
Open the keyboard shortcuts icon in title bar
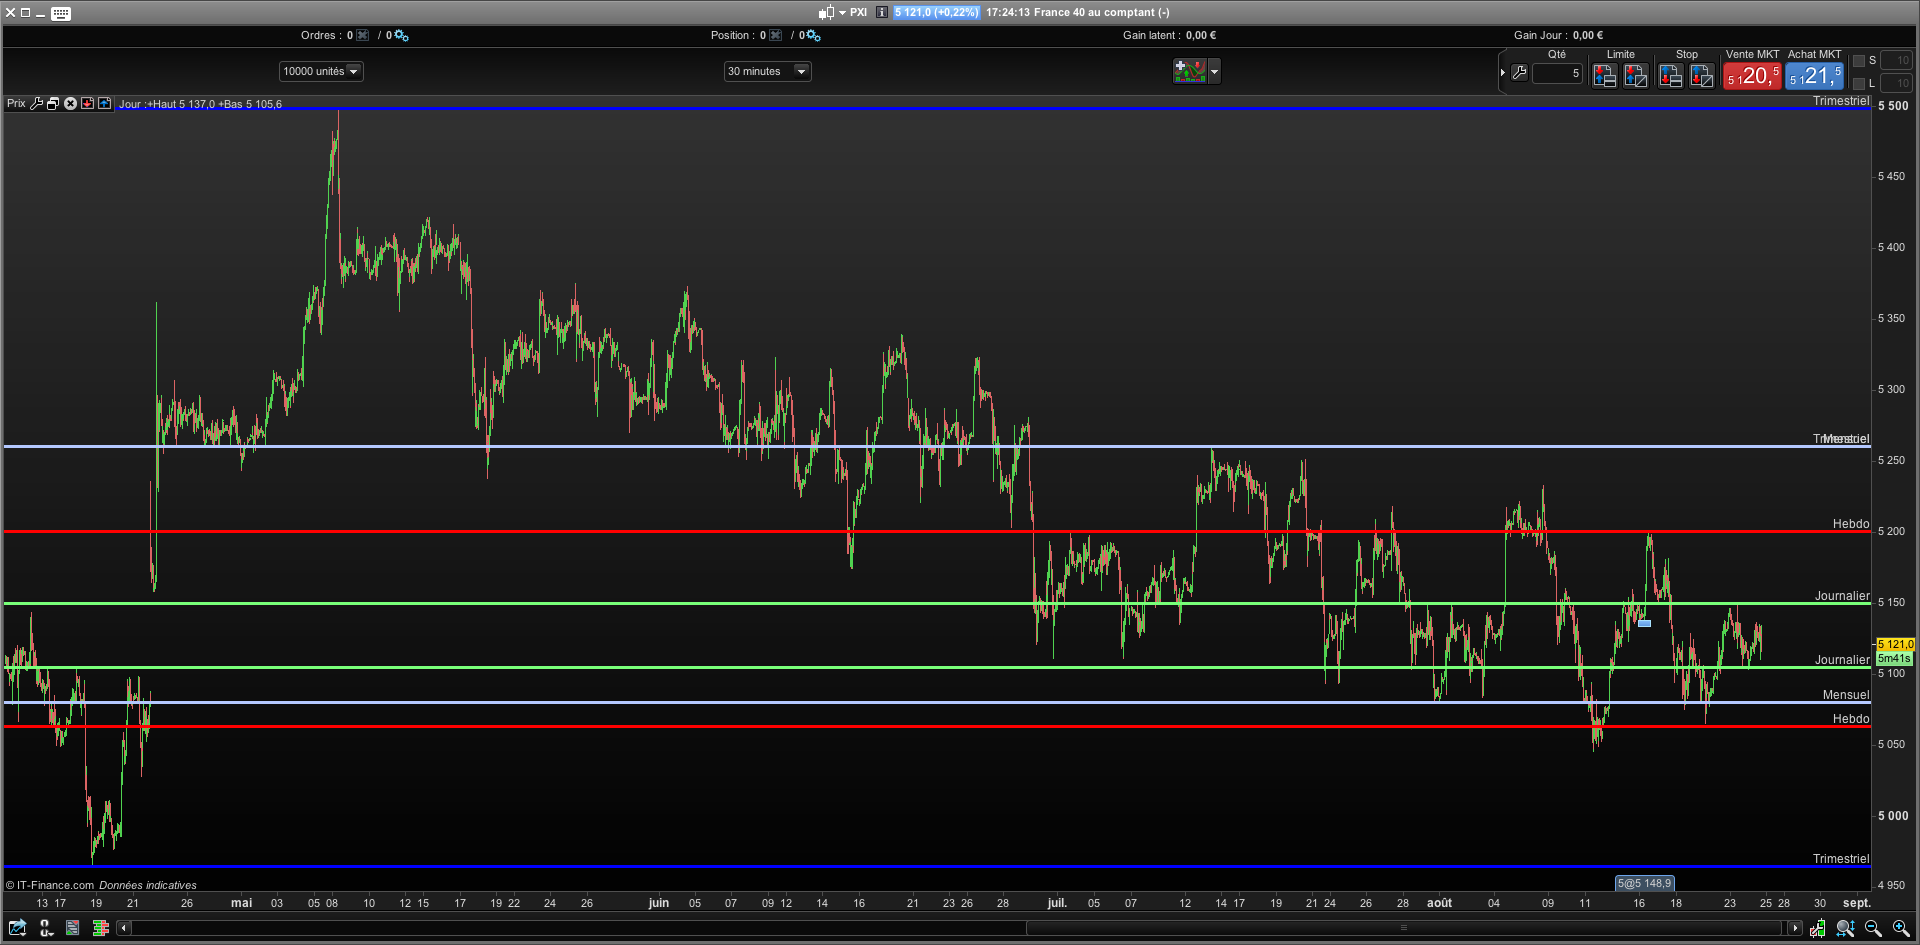61,13
